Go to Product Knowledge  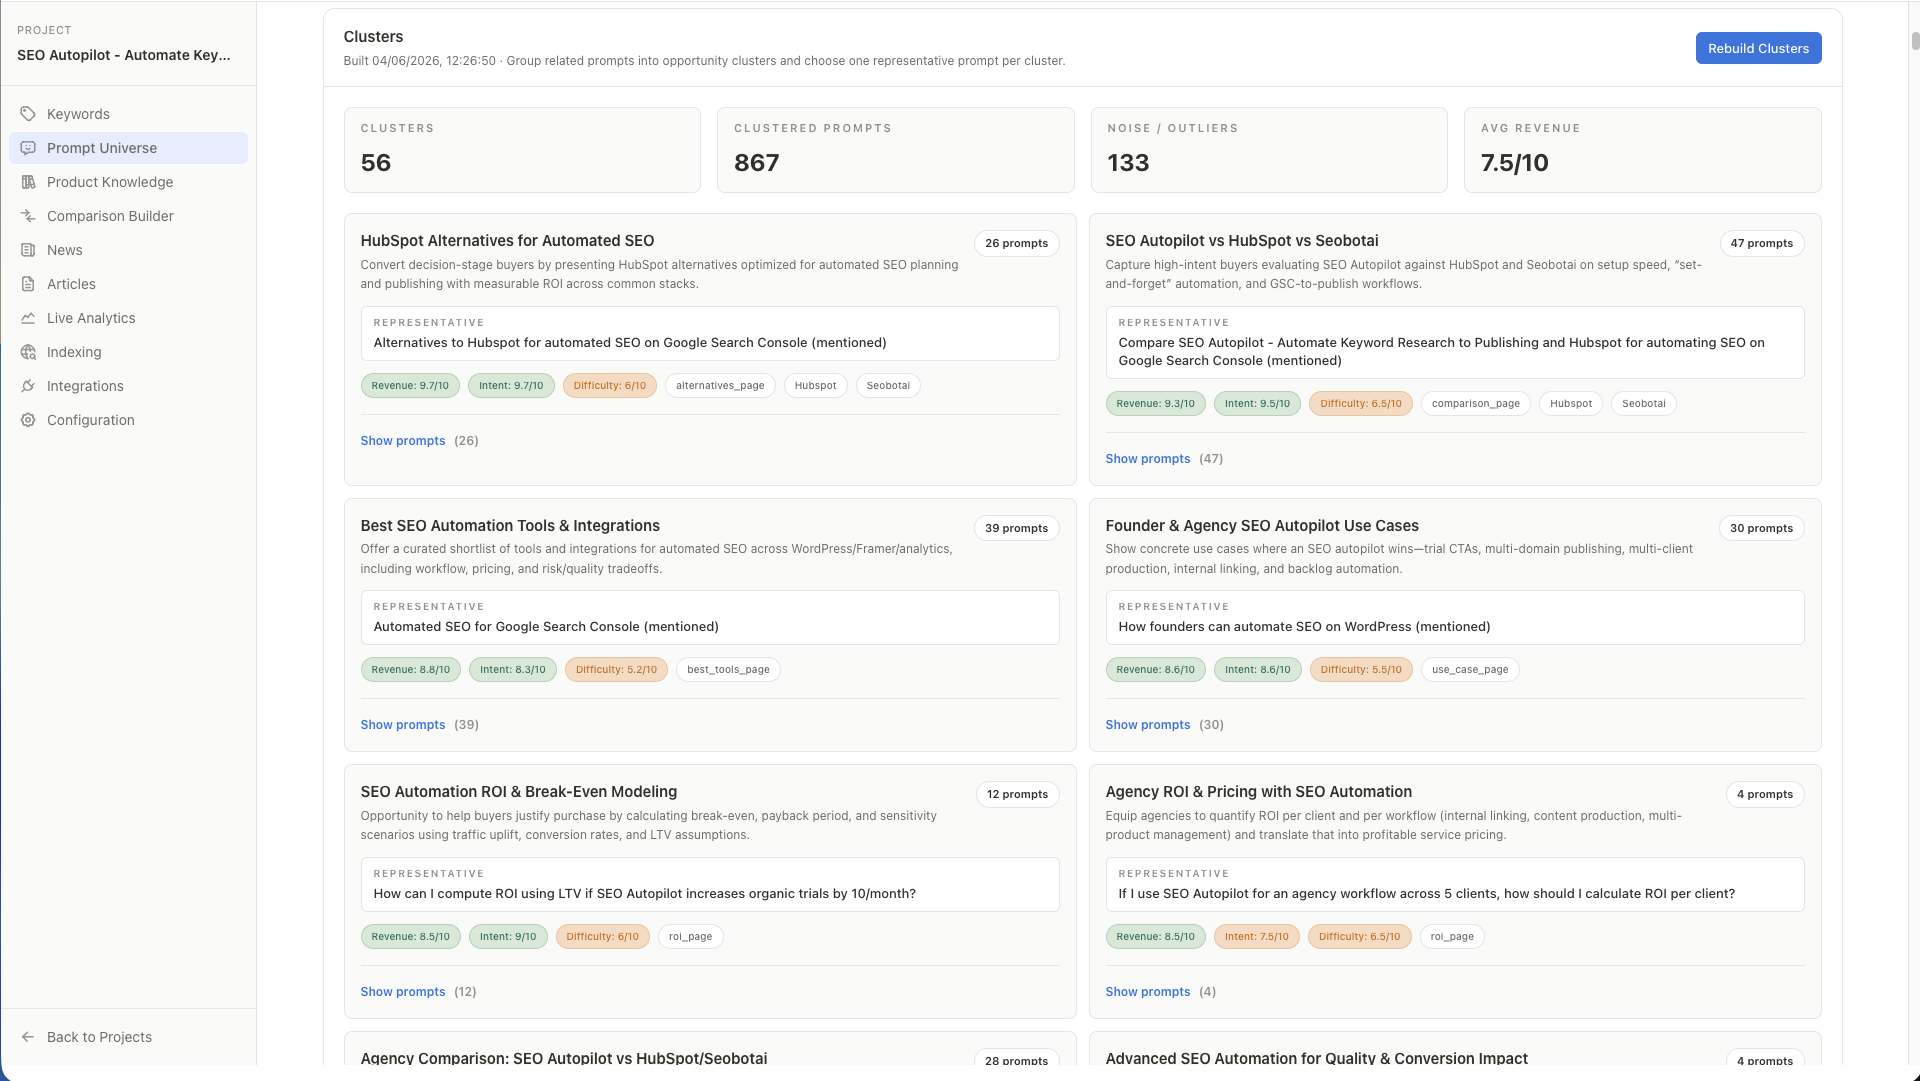point(128,182)
